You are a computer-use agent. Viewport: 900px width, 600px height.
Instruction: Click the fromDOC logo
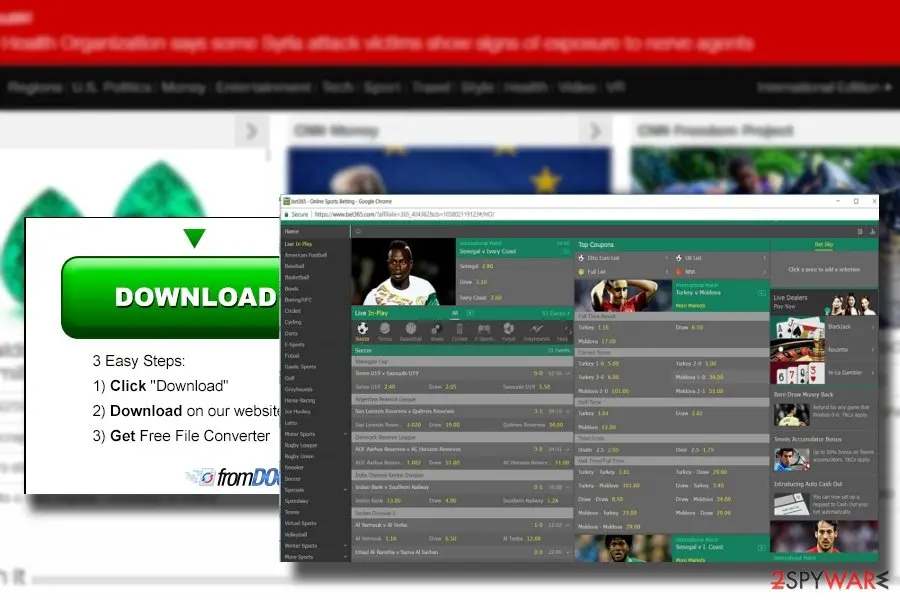(234, 477)
